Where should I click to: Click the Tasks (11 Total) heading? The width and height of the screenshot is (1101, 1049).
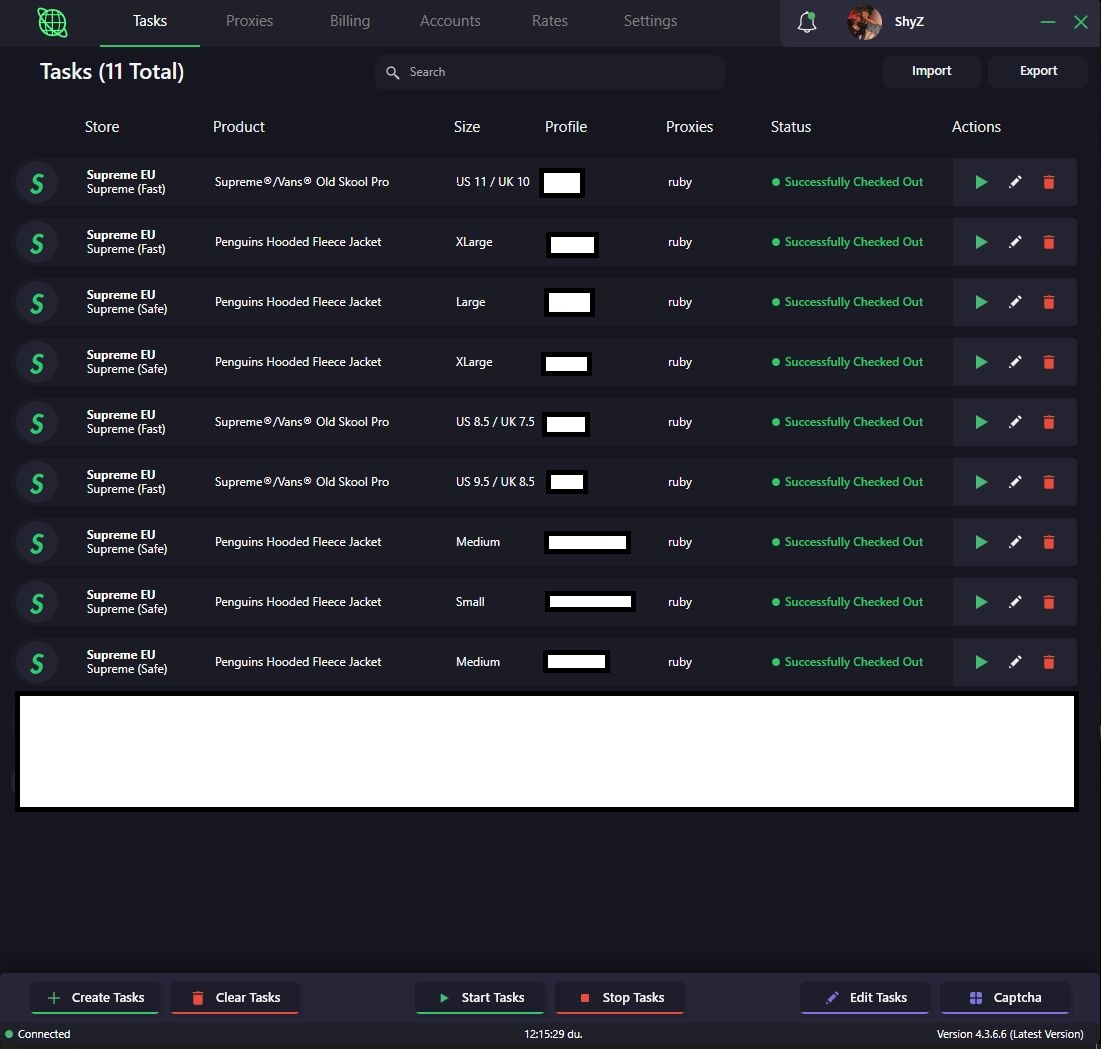pos(112,72)
